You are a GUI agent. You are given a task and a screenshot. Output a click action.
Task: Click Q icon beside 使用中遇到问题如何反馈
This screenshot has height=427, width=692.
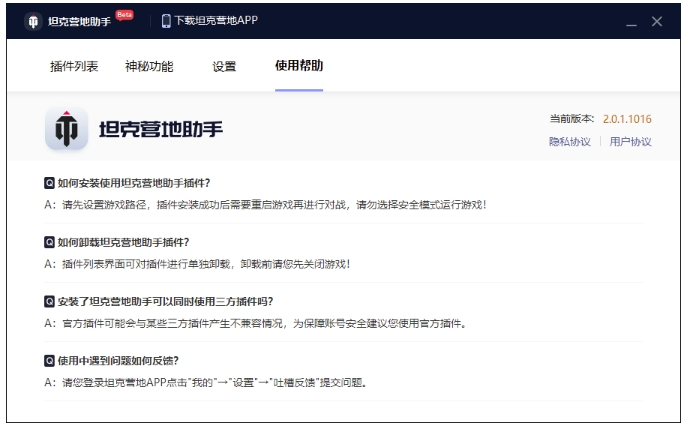(49, 360)
